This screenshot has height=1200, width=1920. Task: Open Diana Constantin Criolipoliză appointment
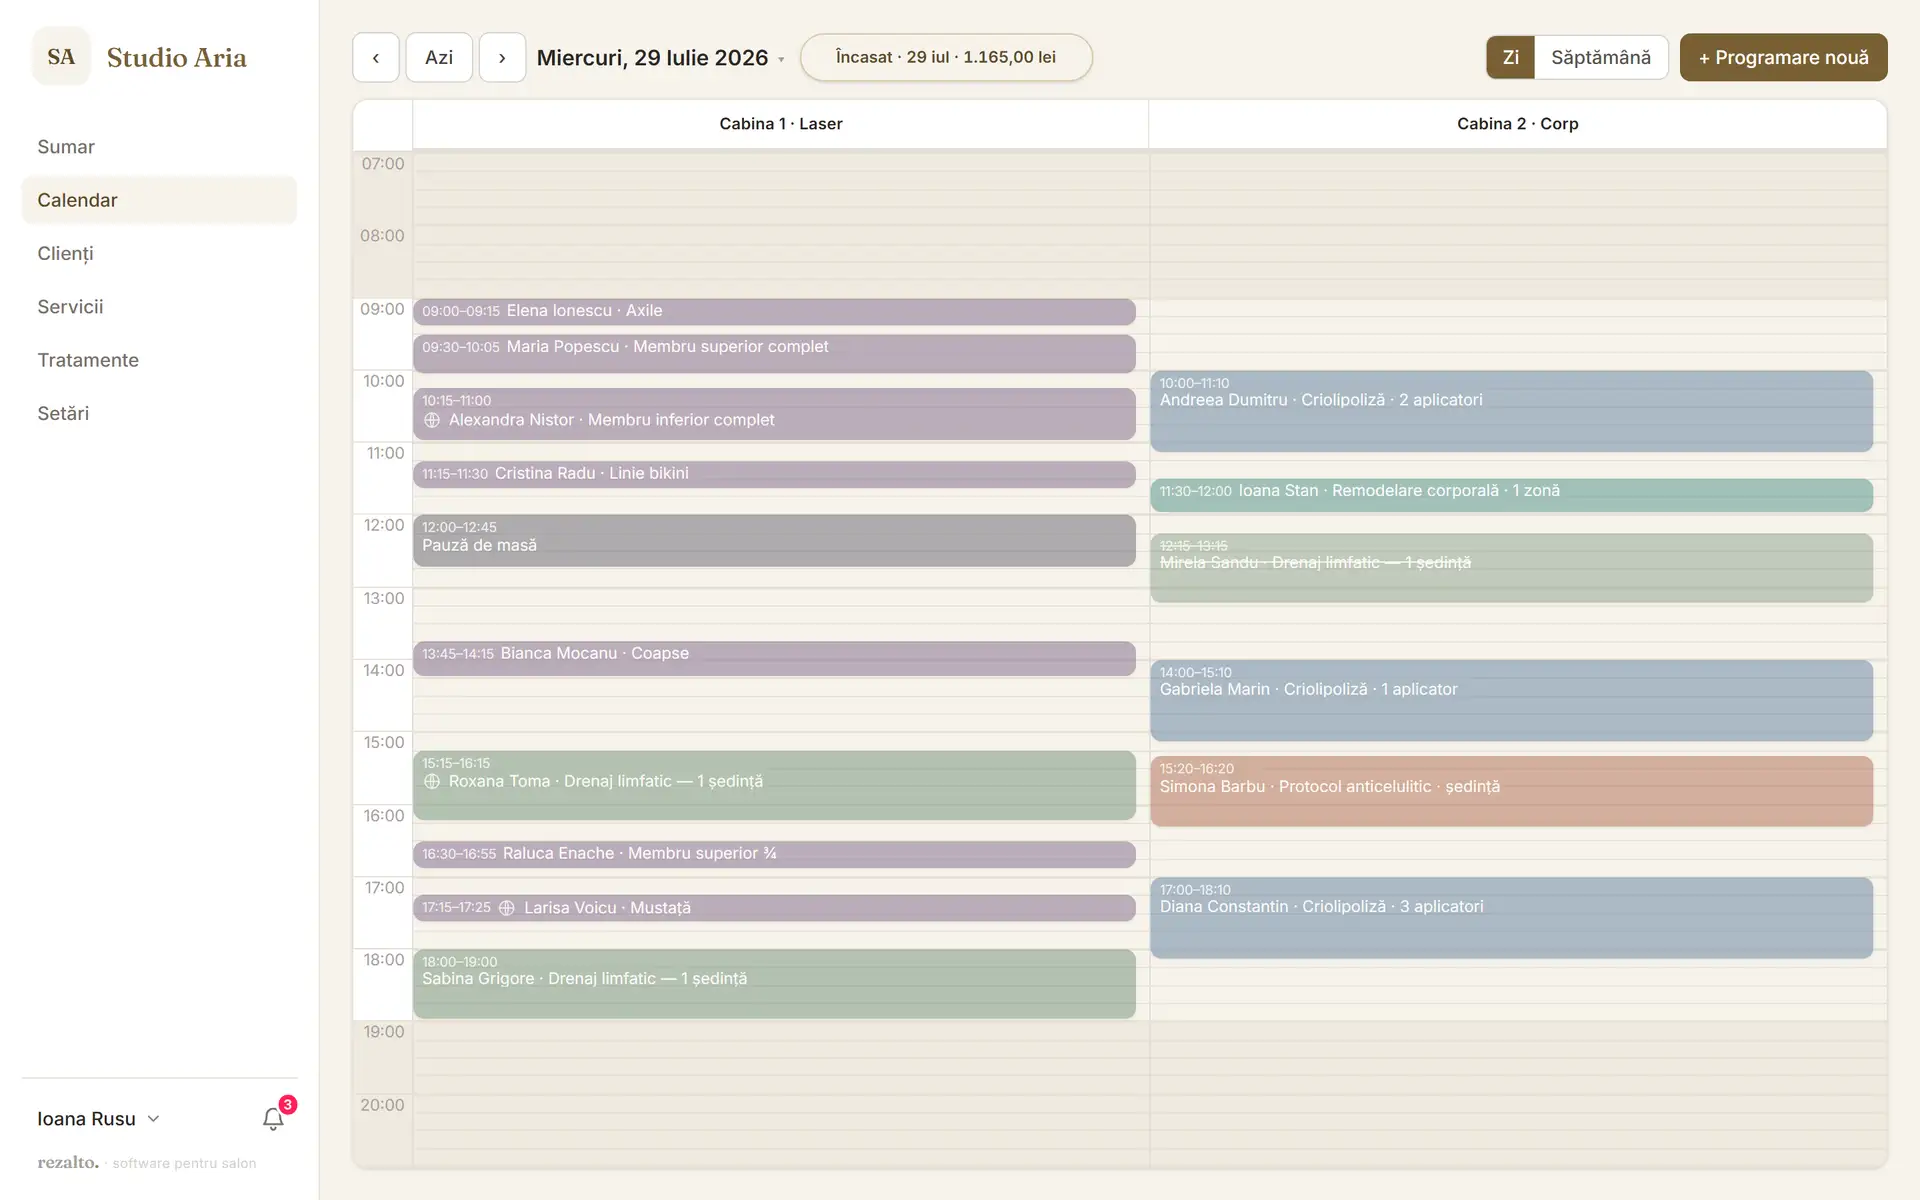tap(1511, 918)
